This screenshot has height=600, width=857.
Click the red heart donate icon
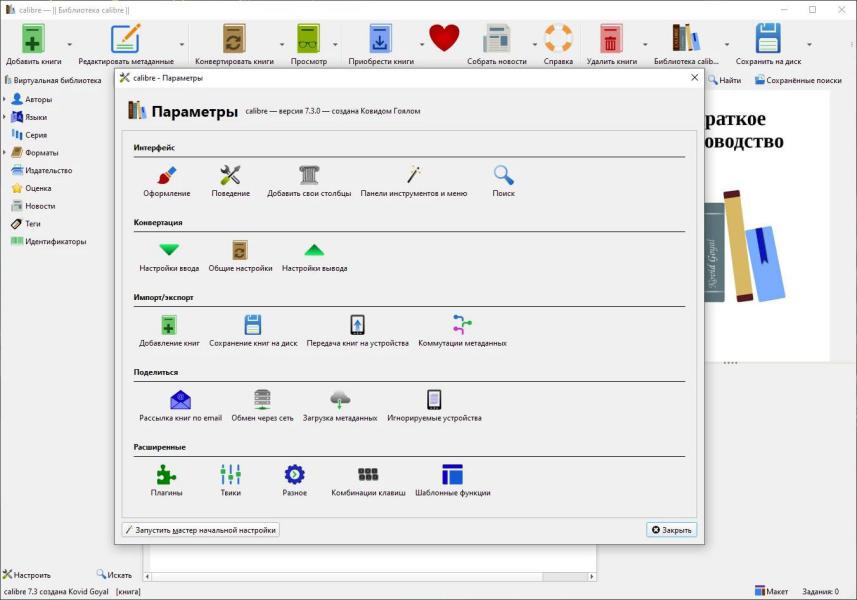pyautogui.click(x=444, y=38)
